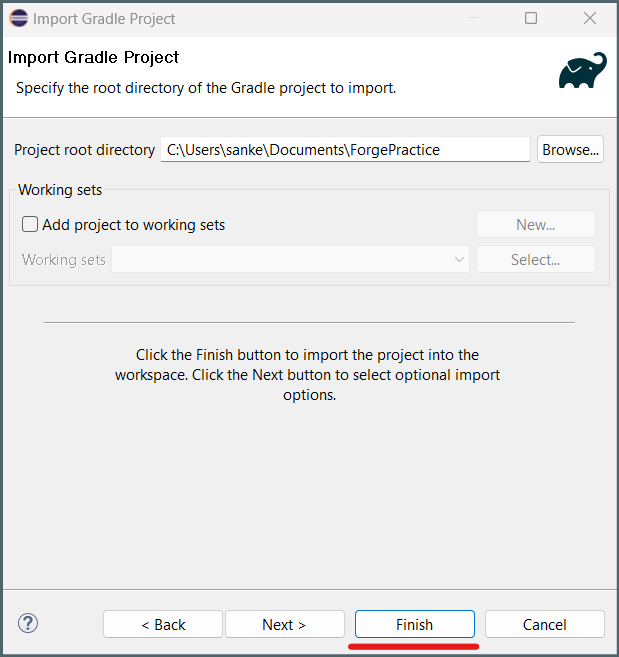The image size is (619, 657).
Task: Go to the Next > wizard page
Action: click(285, 624)
